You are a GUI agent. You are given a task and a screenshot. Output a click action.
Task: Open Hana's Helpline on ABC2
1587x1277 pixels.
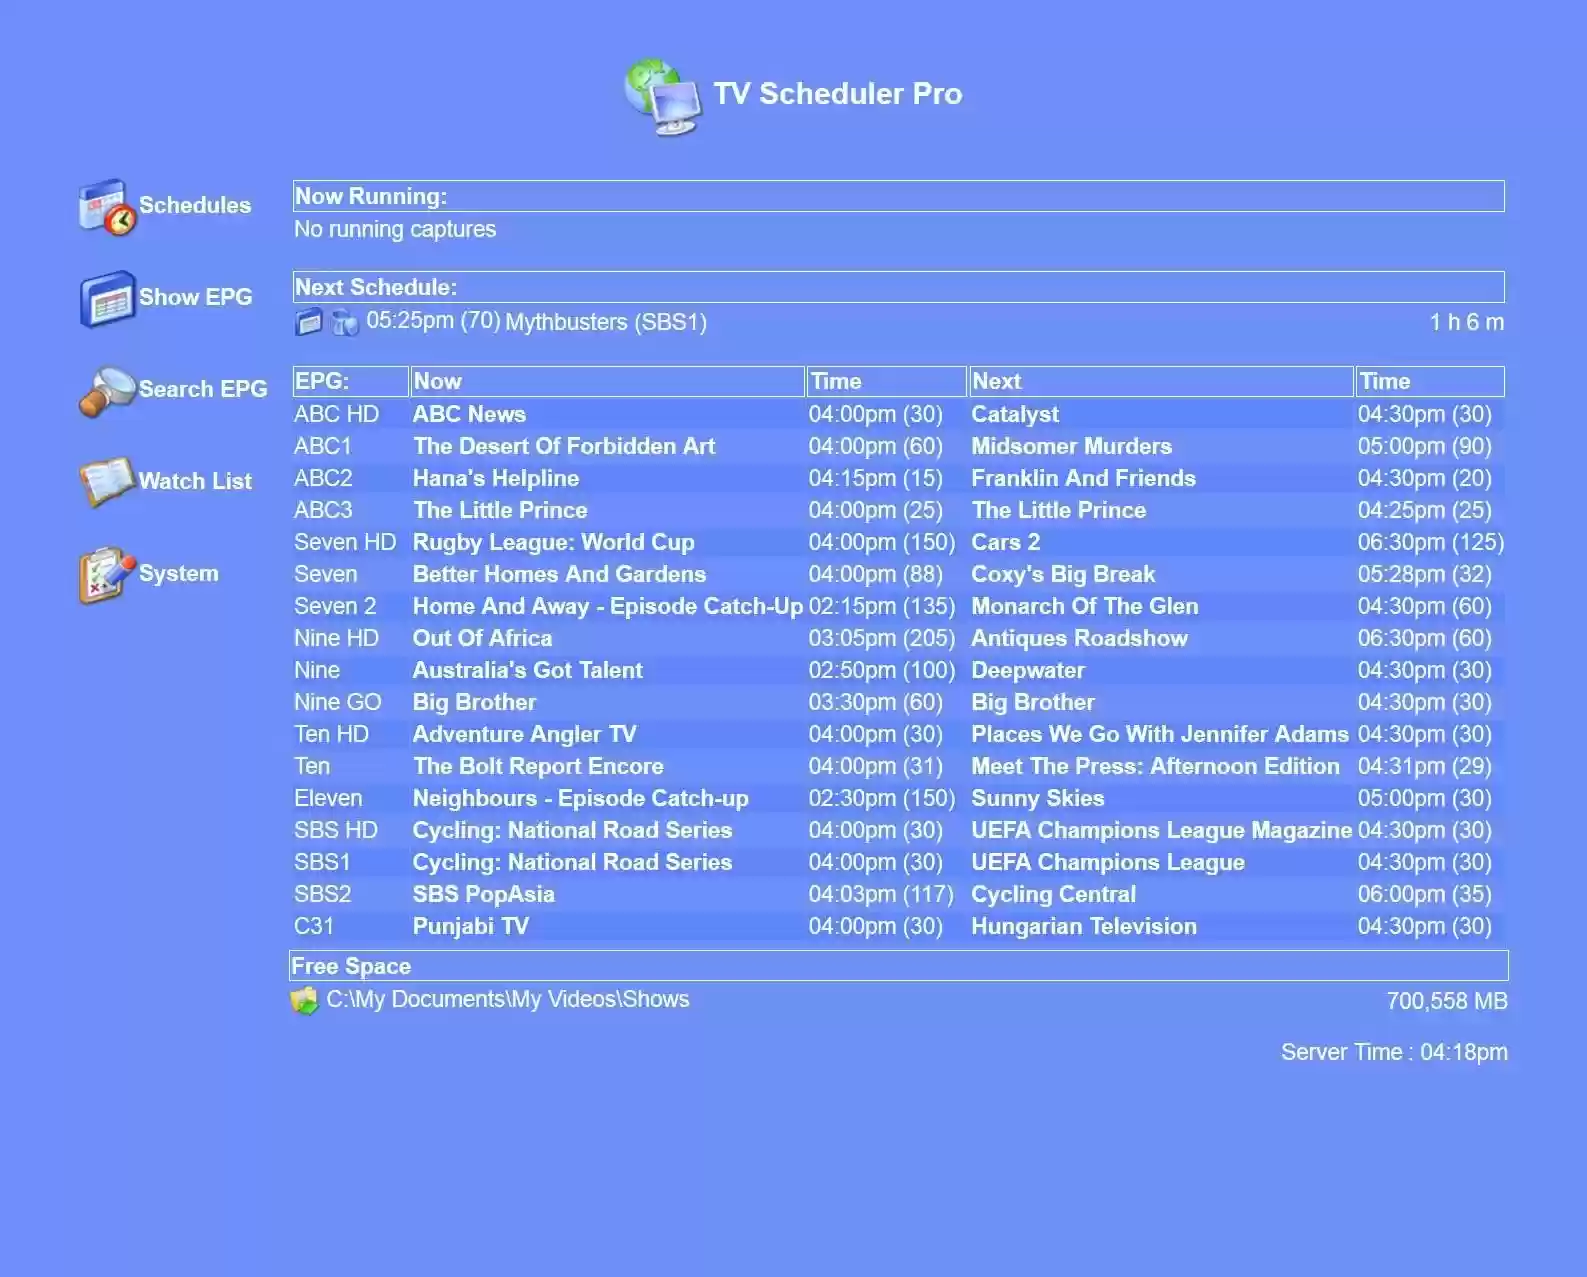pyautogui.click(x=496, y=478)
